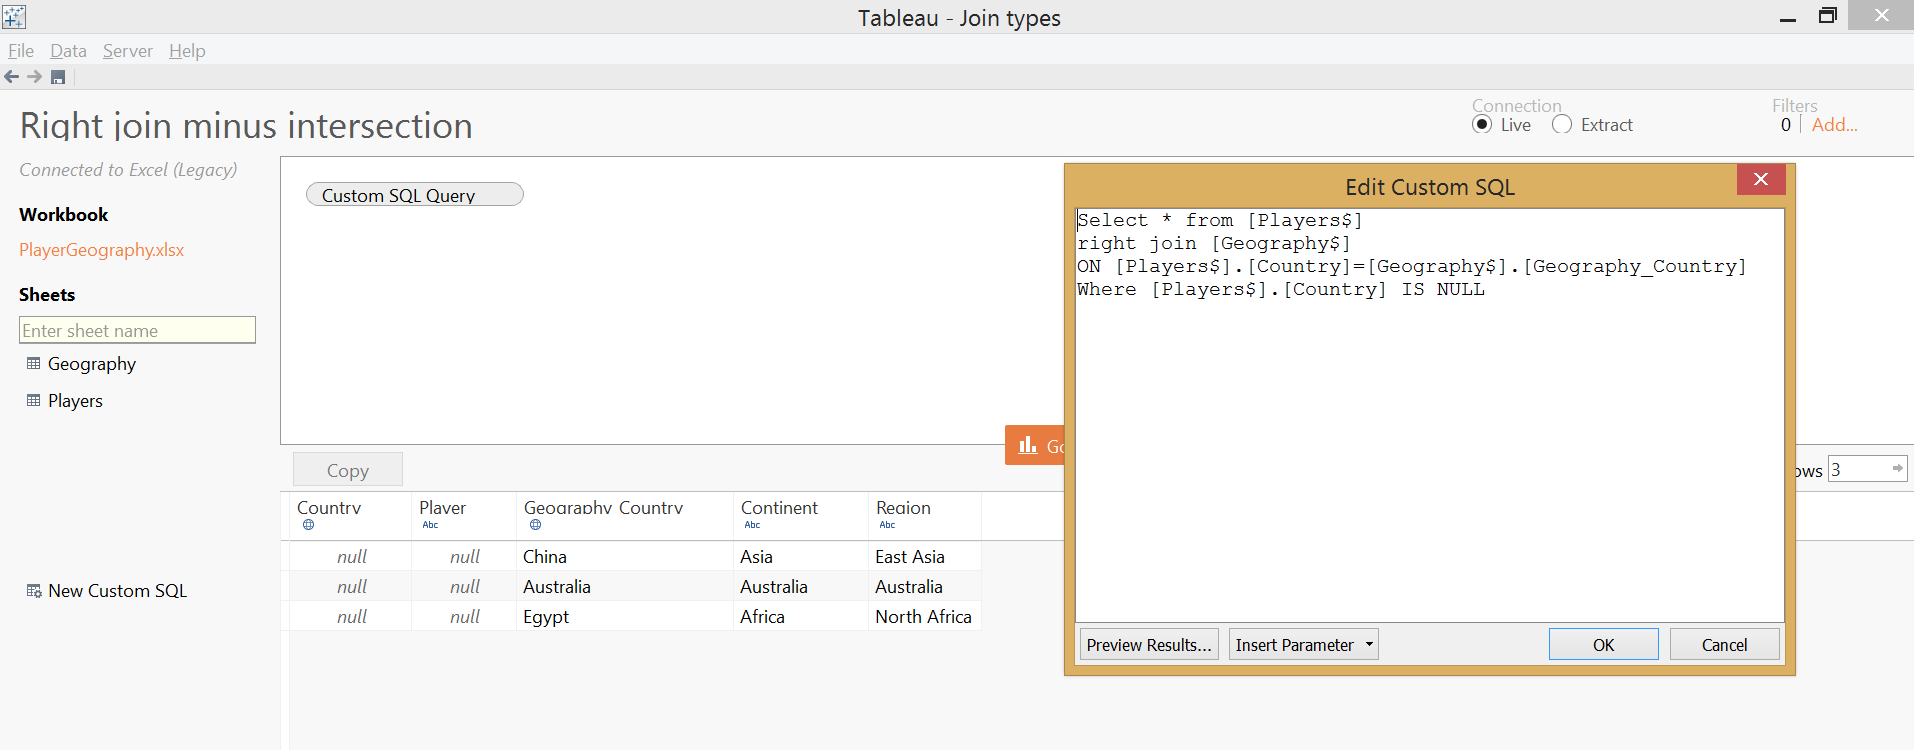The width and height of the screenshot is (1914, 750).
Task: Select the Live connection radio button
Action: pos(1482,125)
